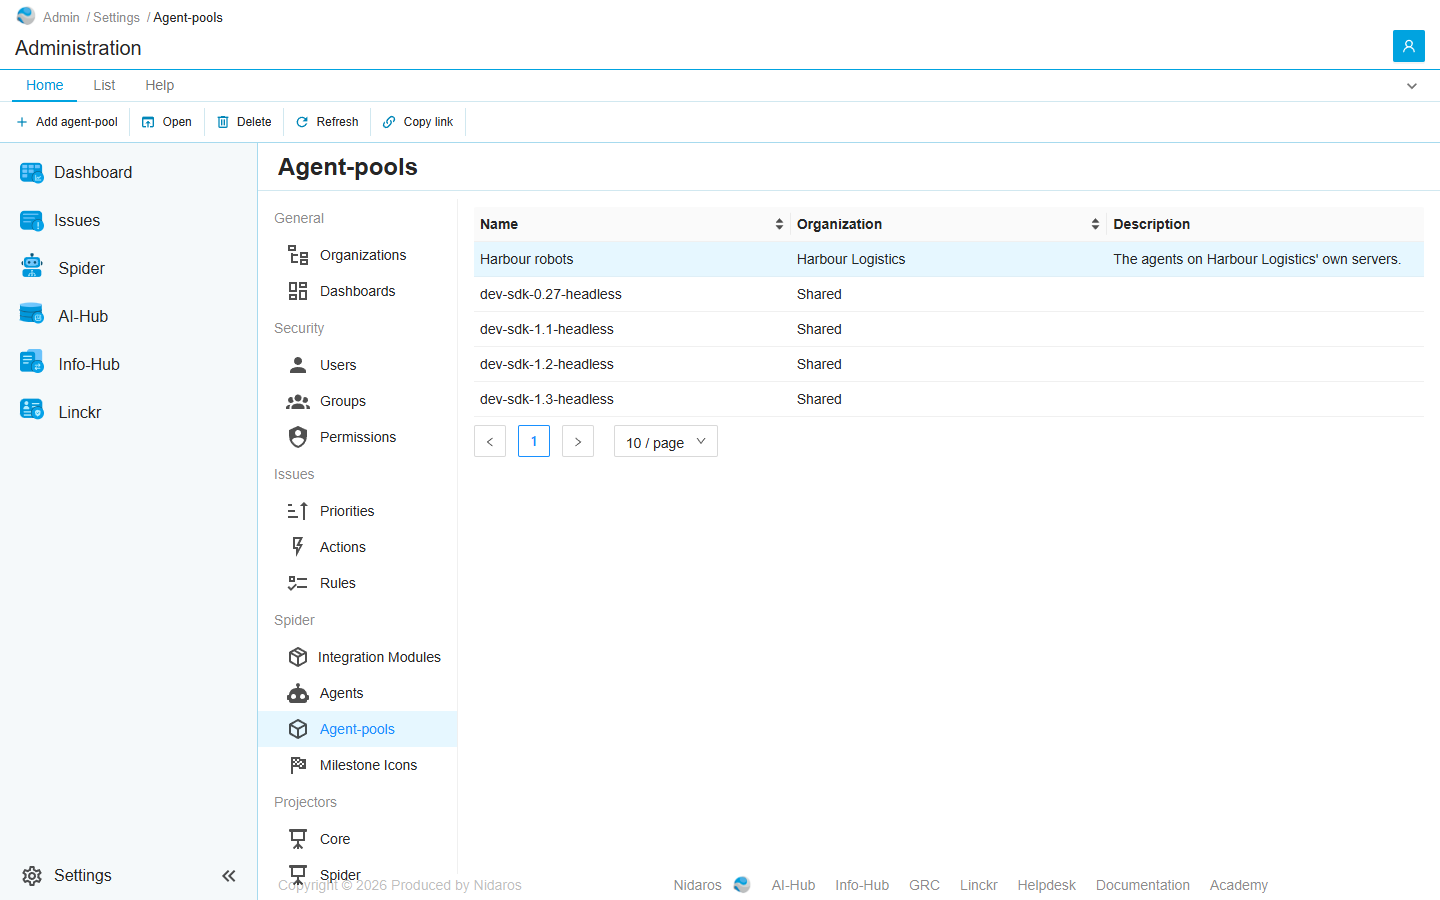Select the AI-Hub database icon

[32, 315]
